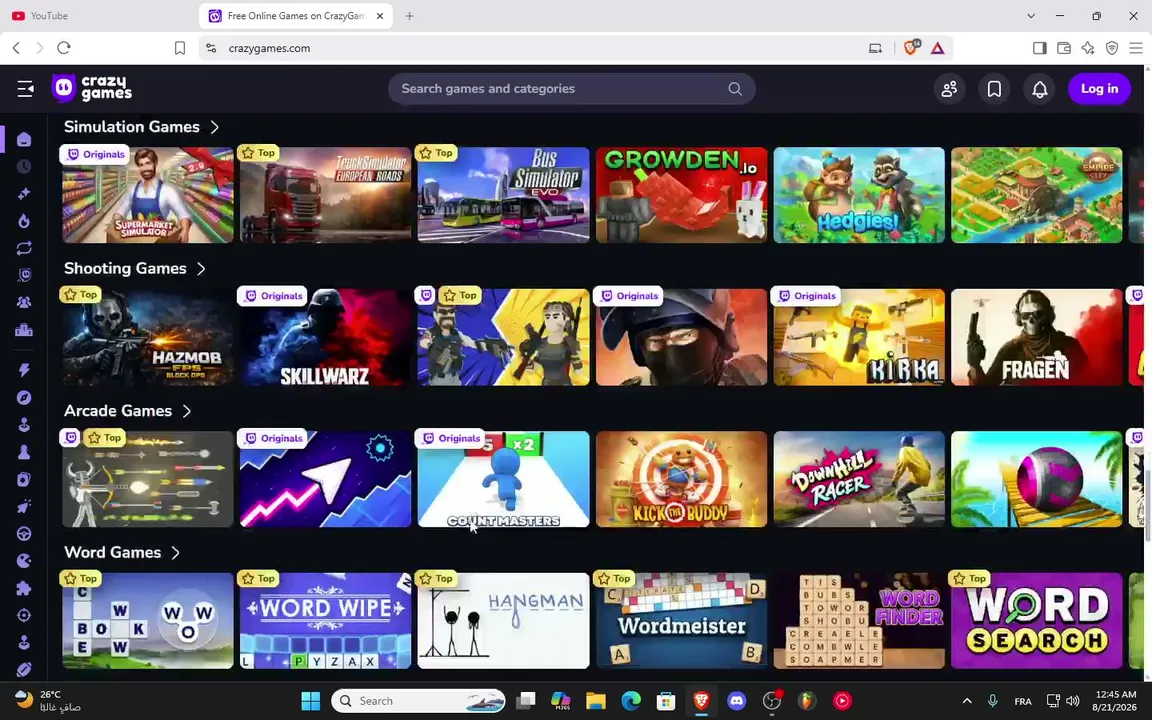Open File Explorer from taskbar

click(595, 701)
